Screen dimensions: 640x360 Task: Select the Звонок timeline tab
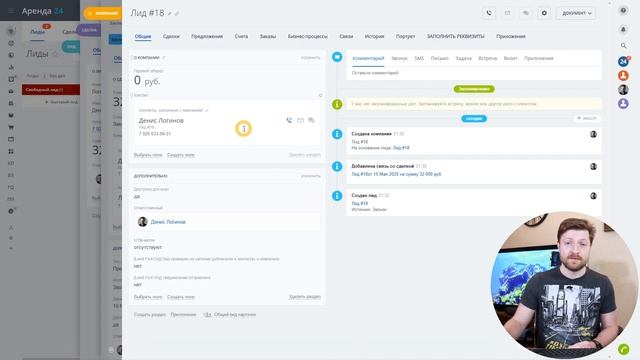click(399, 58)
